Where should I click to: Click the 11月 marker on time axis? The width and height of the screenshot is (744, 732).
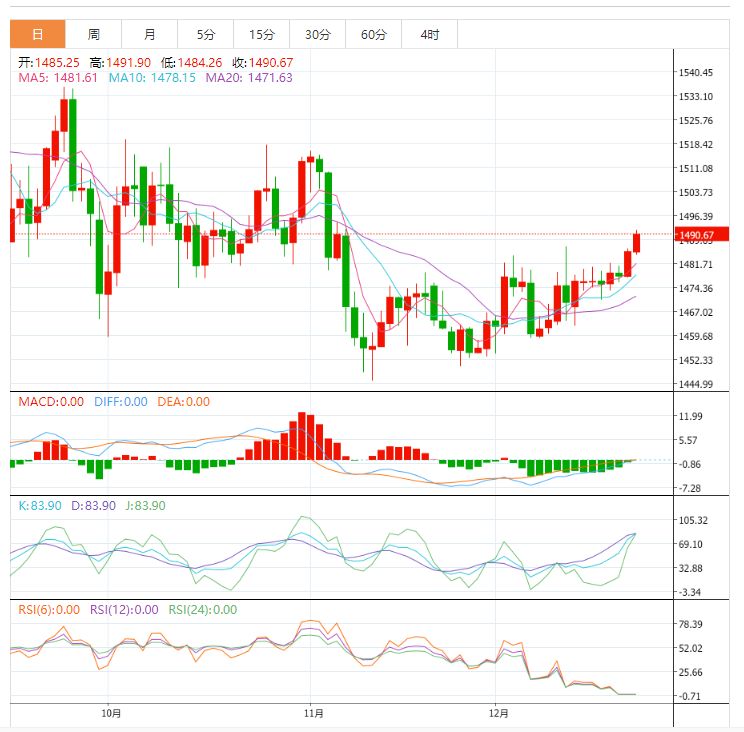(x=313, y=713)
